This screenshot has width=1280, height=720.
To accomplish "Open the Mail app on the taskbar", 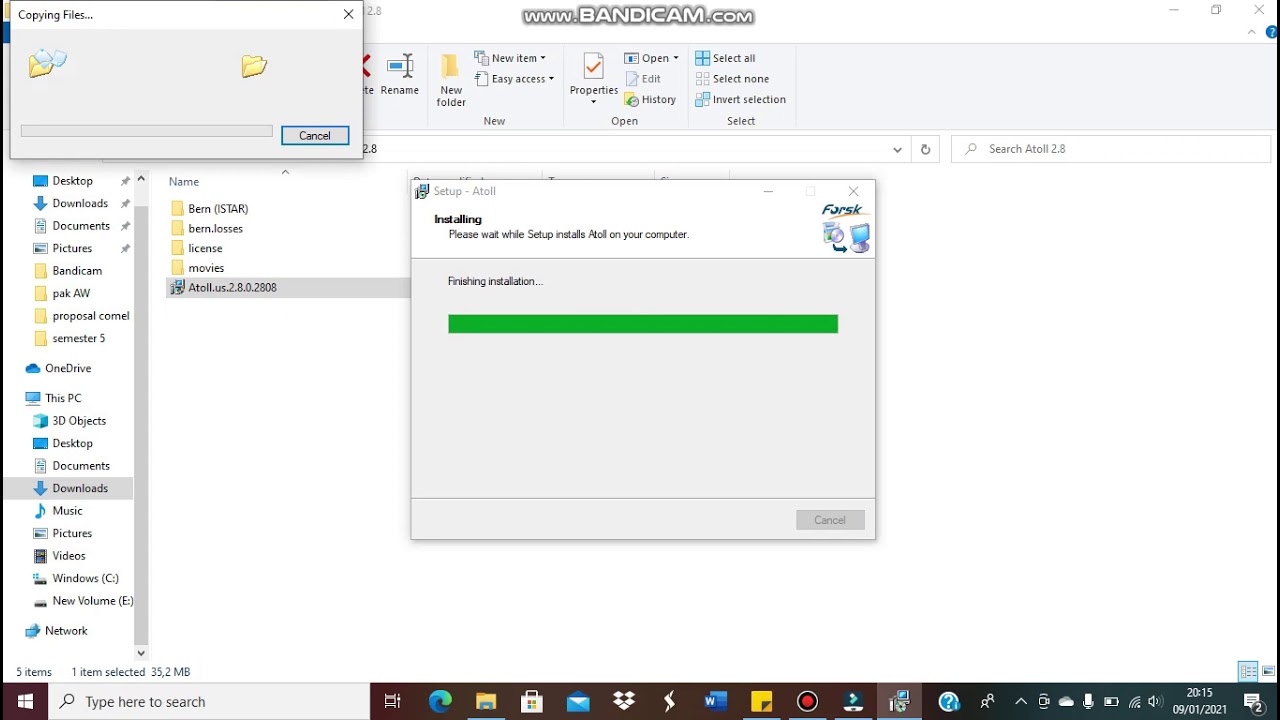I will click(578, 701).
